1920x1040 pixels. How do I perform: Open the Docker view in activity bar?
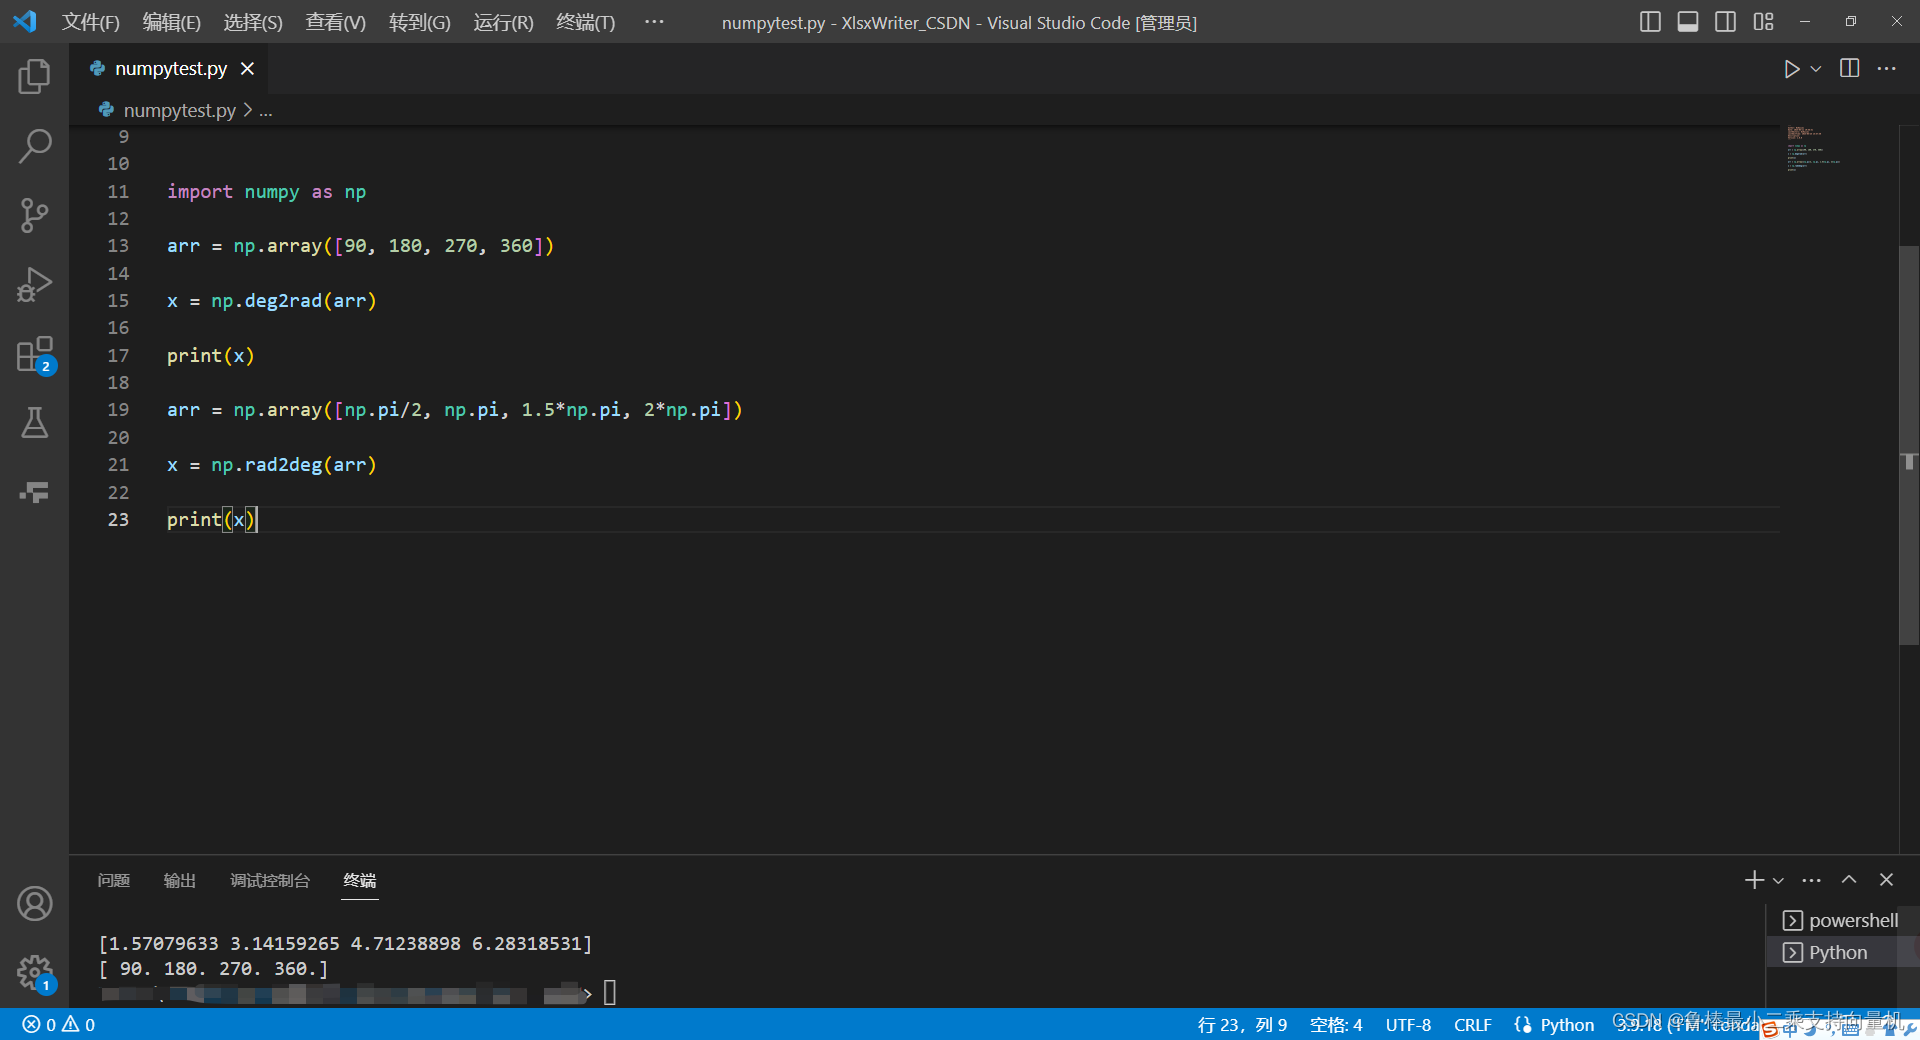click(x=34, y=492)
